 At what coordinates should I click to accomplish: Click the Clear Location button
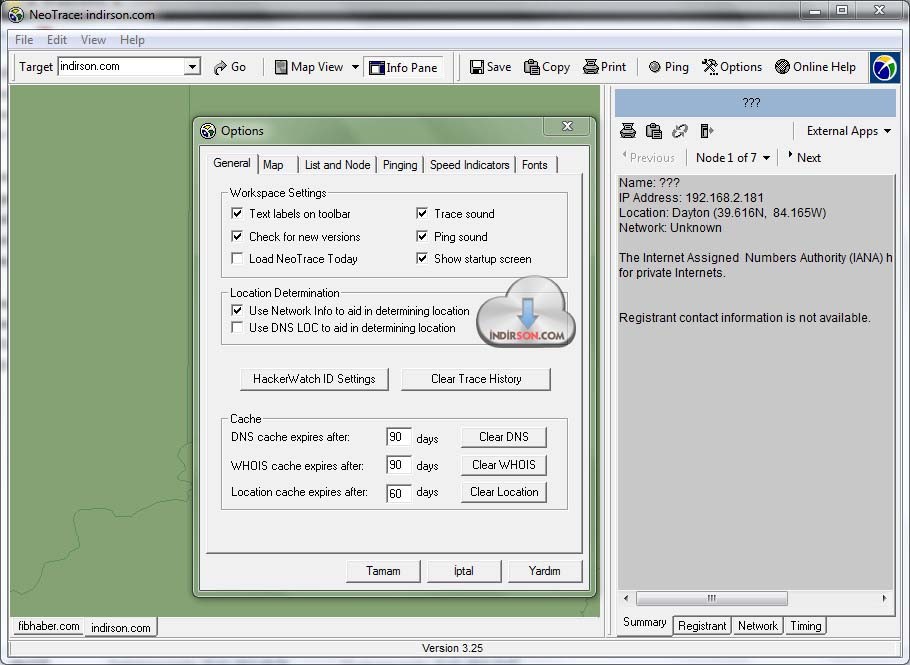(x=504, y=492)
